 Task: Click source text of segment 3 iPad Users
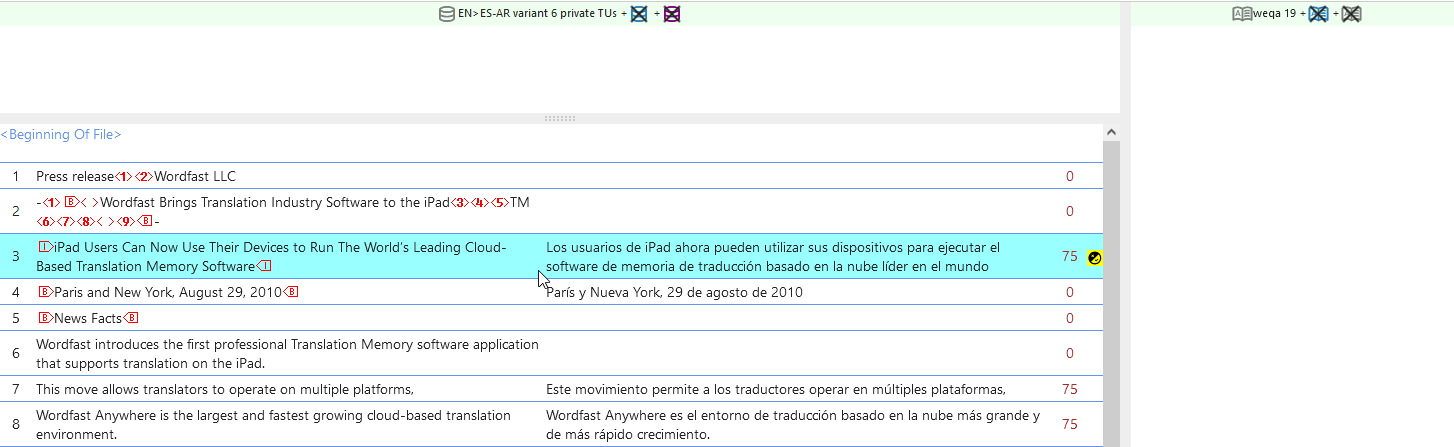[272, 257]
